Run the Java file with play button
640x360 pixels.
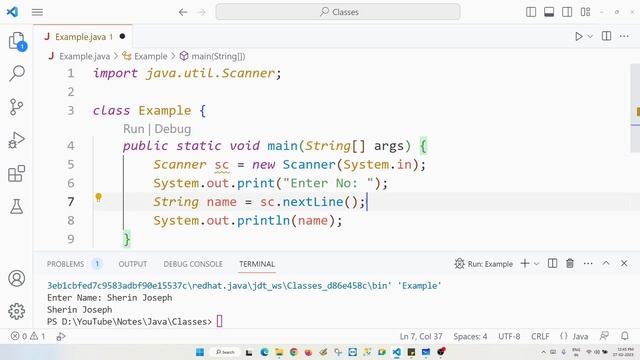578,36
